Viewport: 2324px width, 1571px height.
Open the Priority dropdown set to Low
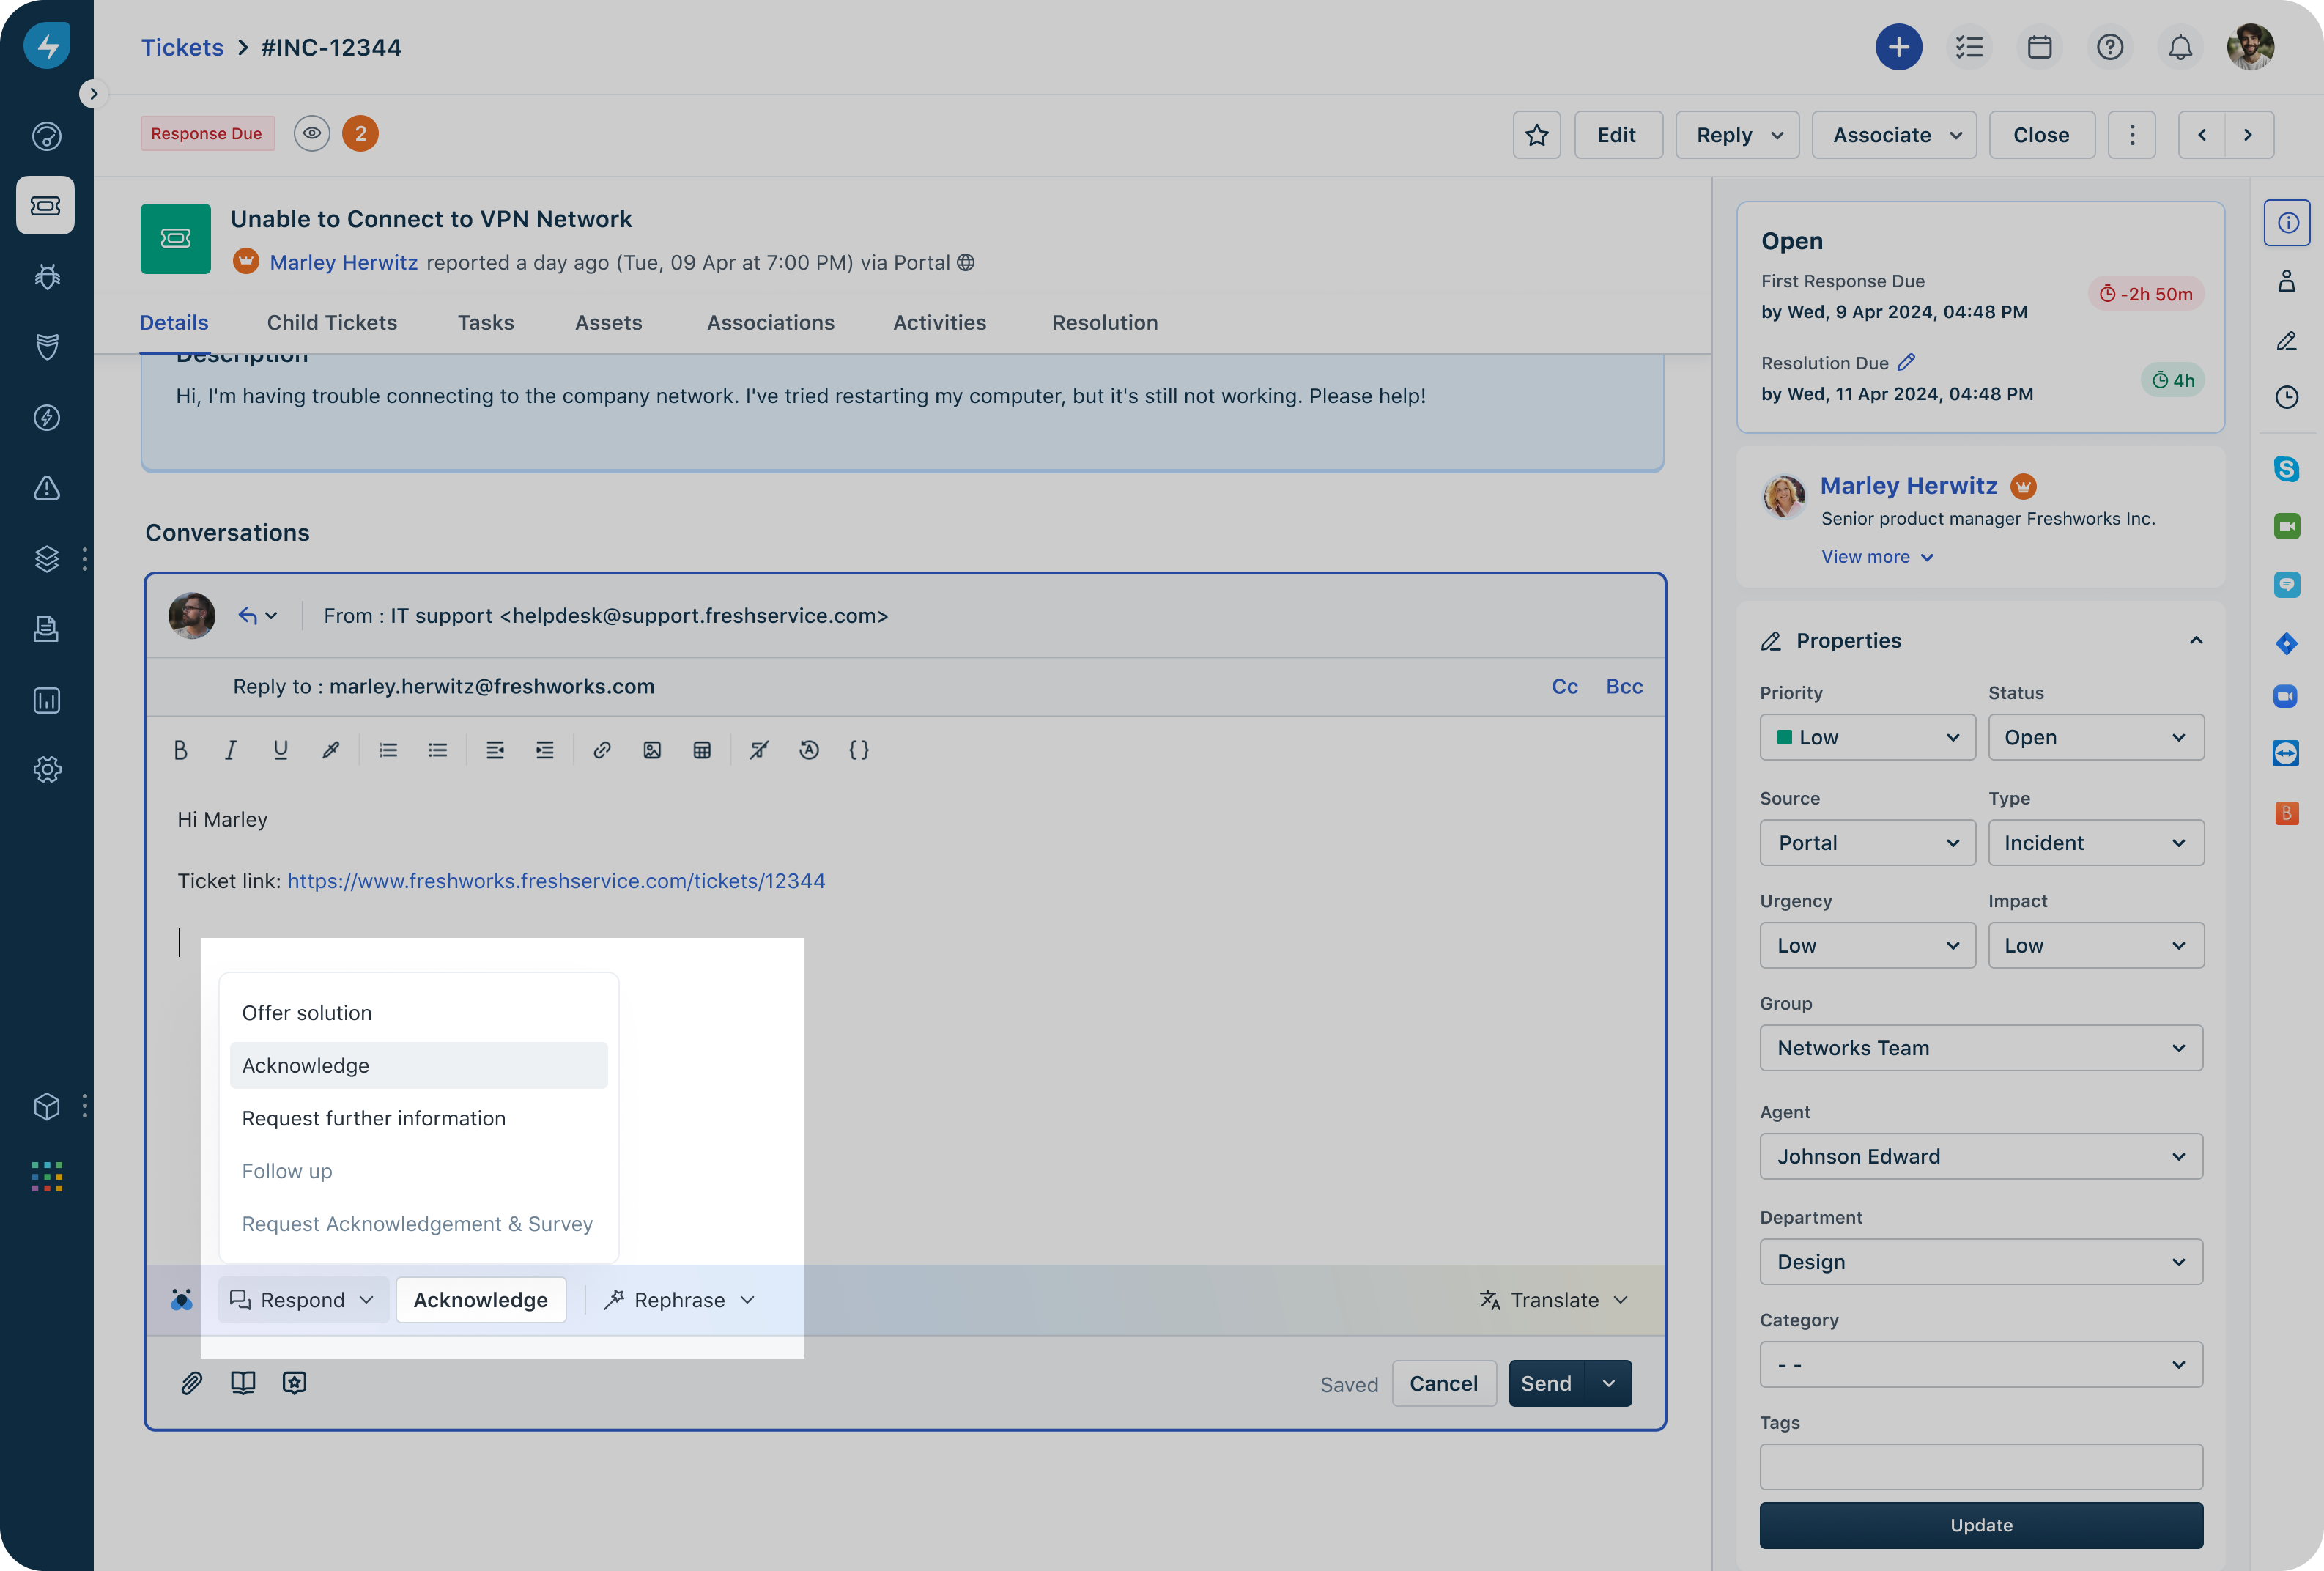click(1867, 737)
